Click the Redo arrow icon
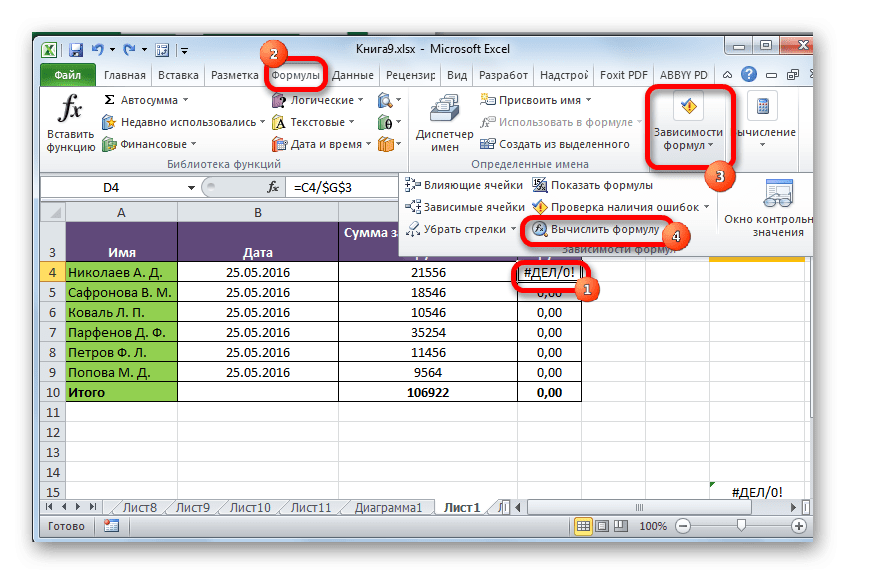870x574 pixels. click(129, 50)
